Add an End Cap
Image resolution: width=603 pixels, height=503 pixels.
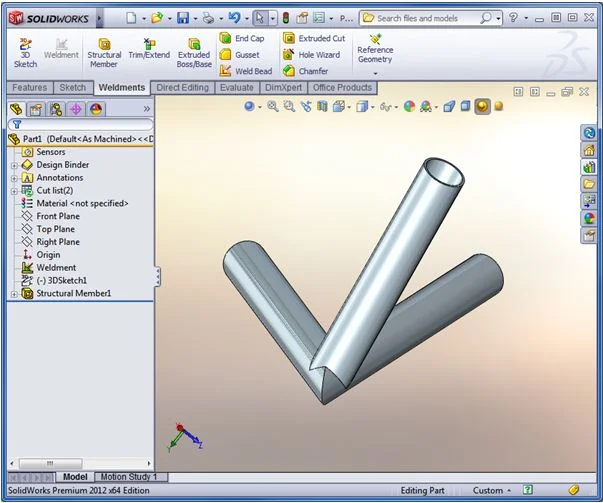[242, 38]
